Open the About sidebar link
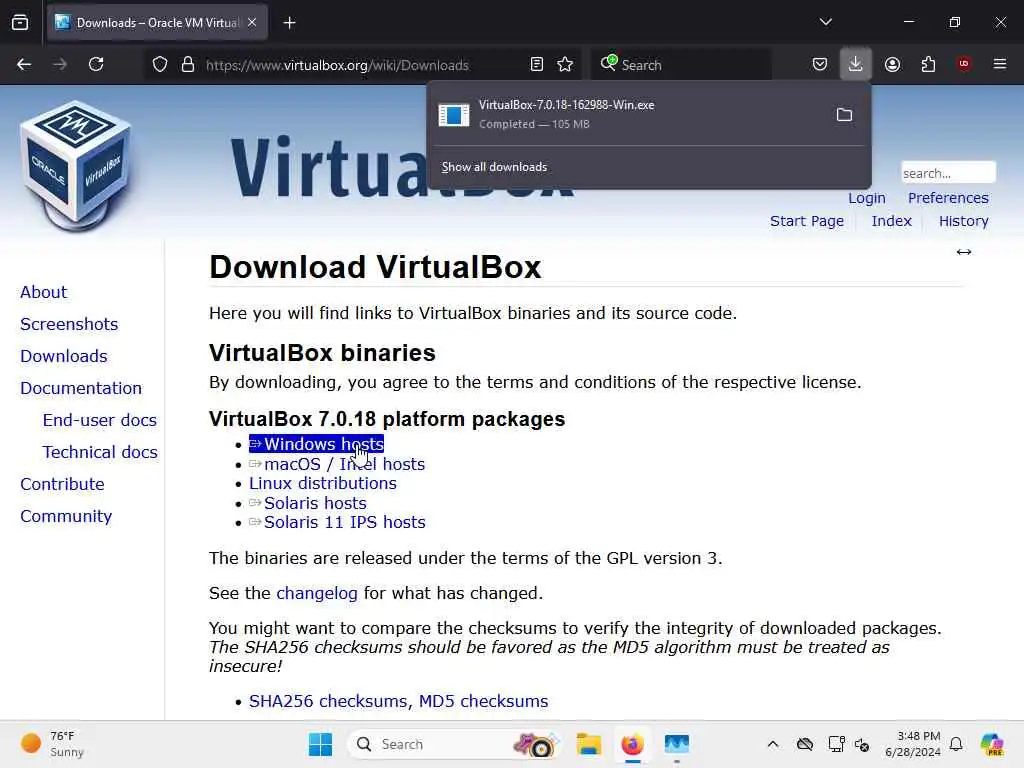Image resolution: width=1024 pixels, height=768 pixels. (x=43, y=292)
